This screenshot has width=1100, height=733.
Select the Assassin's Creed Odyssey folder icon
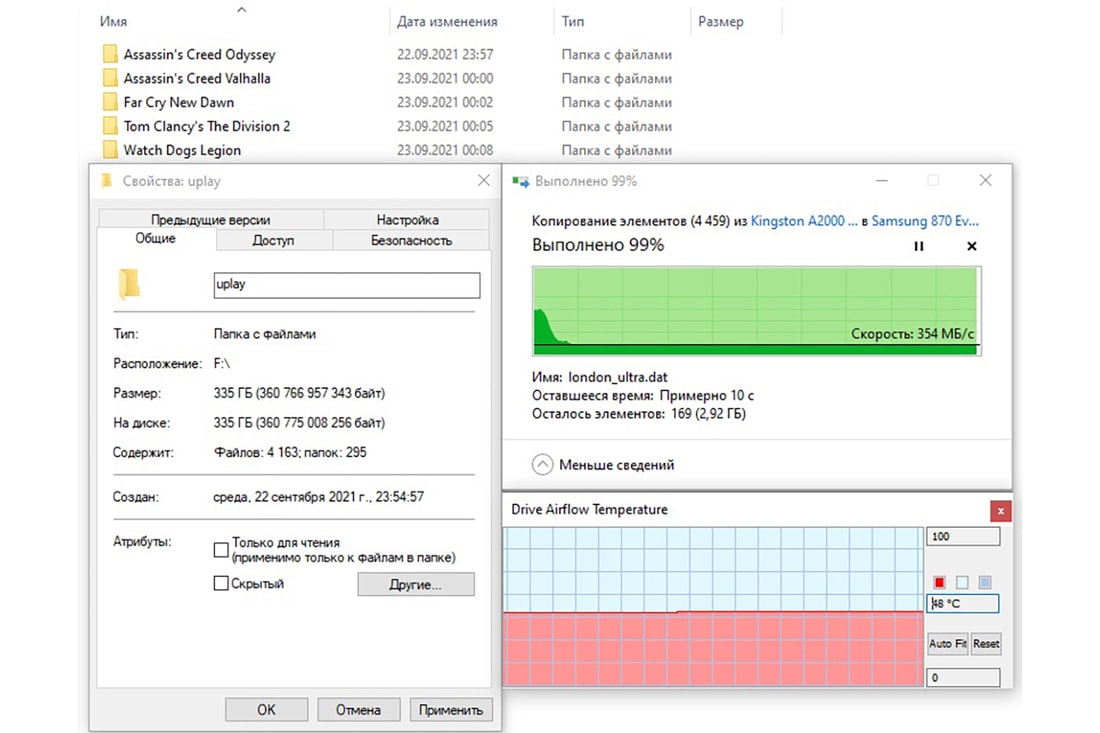pos(109,54)
